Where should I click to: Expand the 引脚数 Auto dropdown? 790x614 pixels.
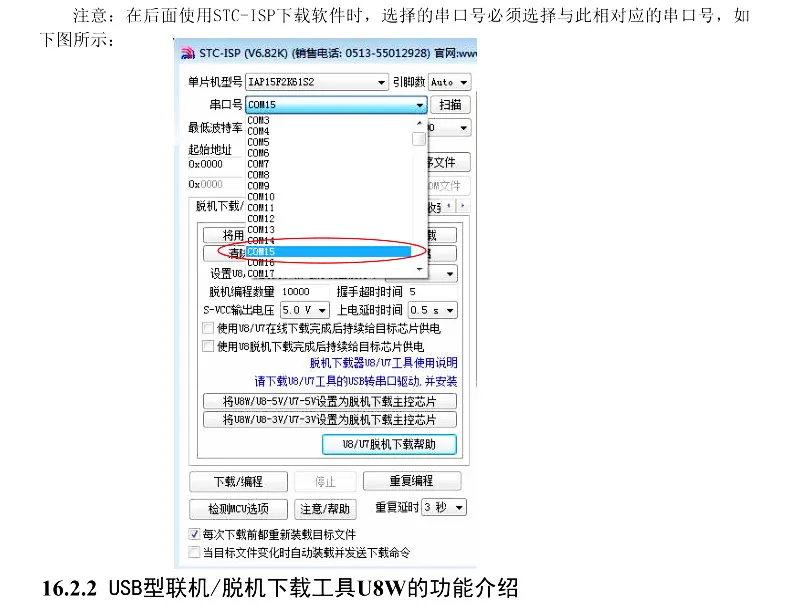point(449,82)
